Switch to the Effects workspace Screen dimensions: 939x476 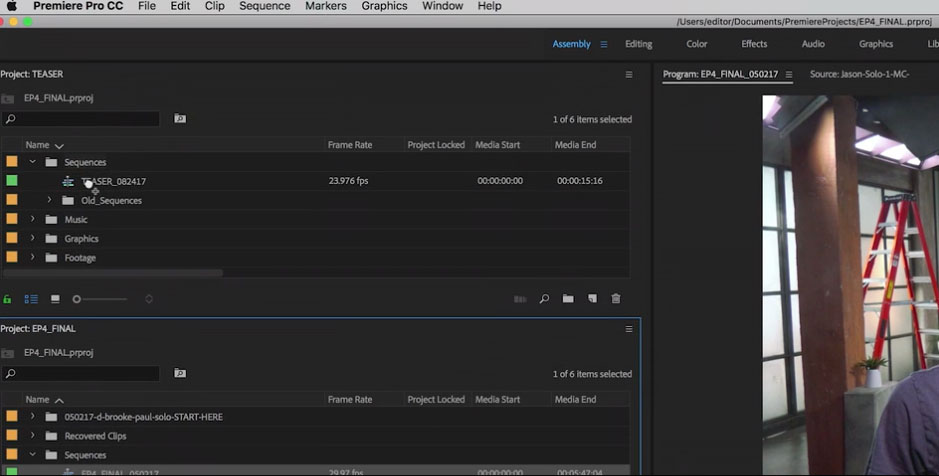(x=754, y=44)
